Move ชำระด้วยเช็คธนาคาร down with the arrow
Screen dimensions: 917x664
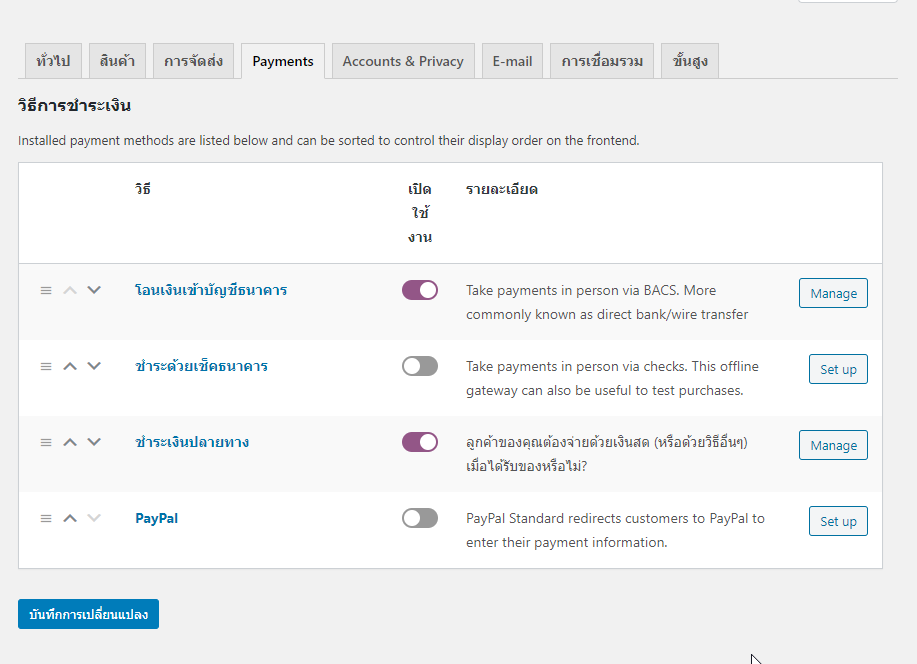(94, 366)
